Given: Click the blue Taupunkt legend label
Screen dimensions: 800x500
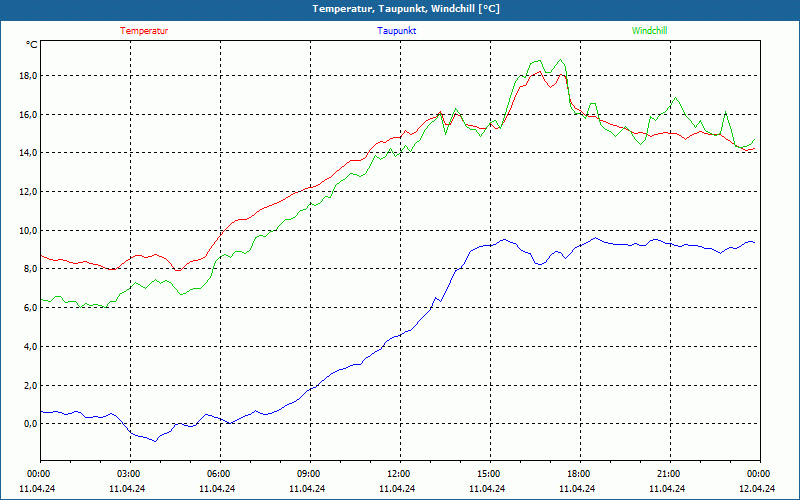Looking at the screenshot, I should [396, 31].
